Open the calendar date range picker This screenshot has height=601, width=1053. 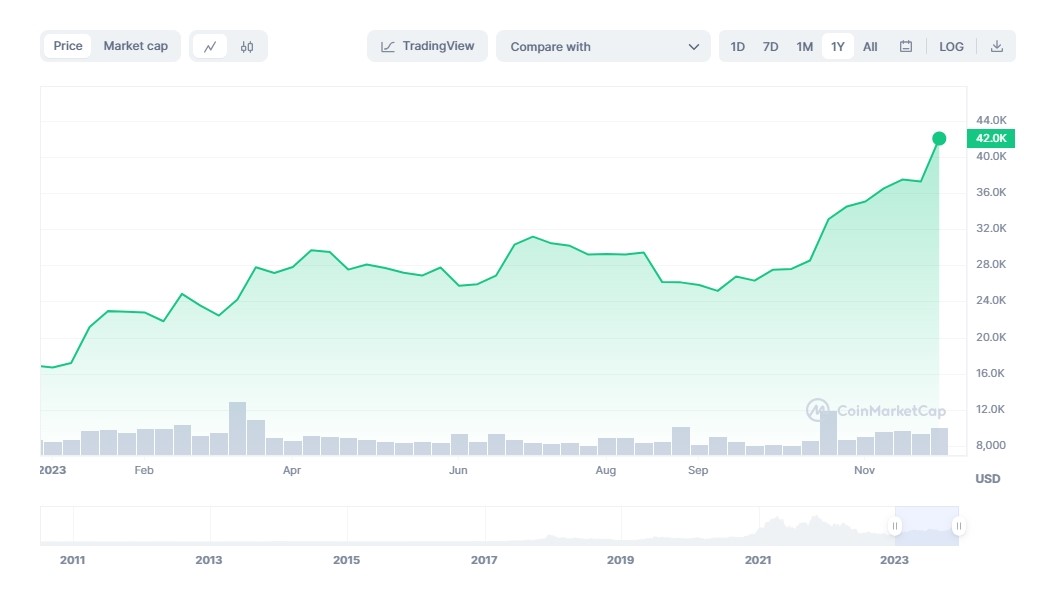[906, 46]
